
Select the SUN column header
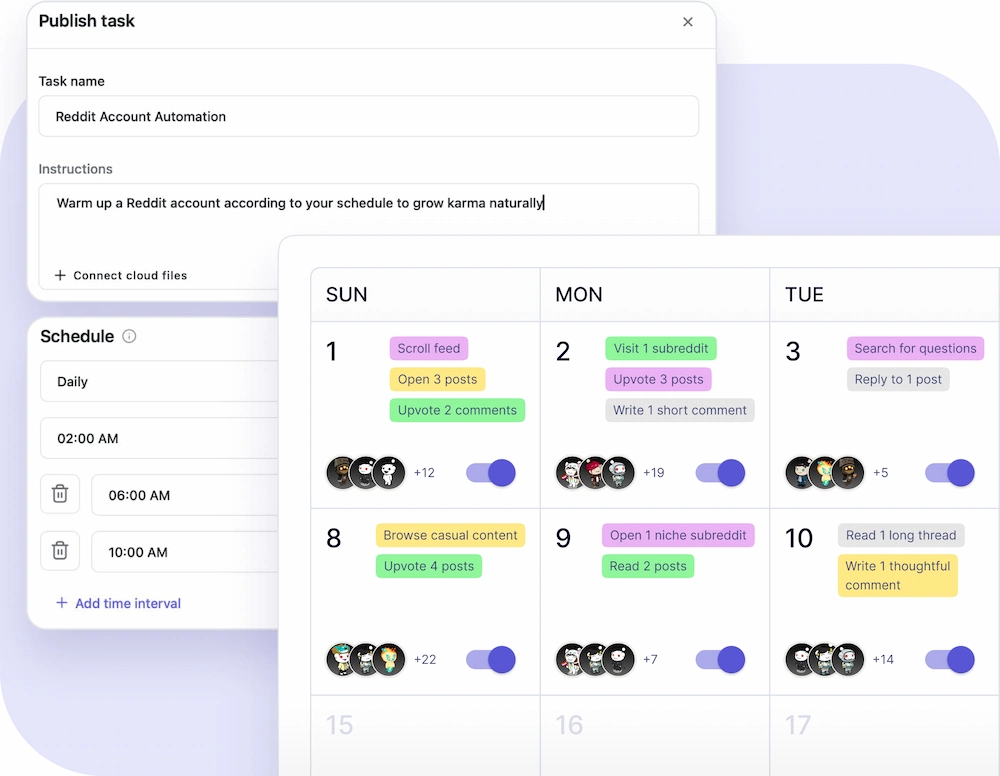coord(345,294)
